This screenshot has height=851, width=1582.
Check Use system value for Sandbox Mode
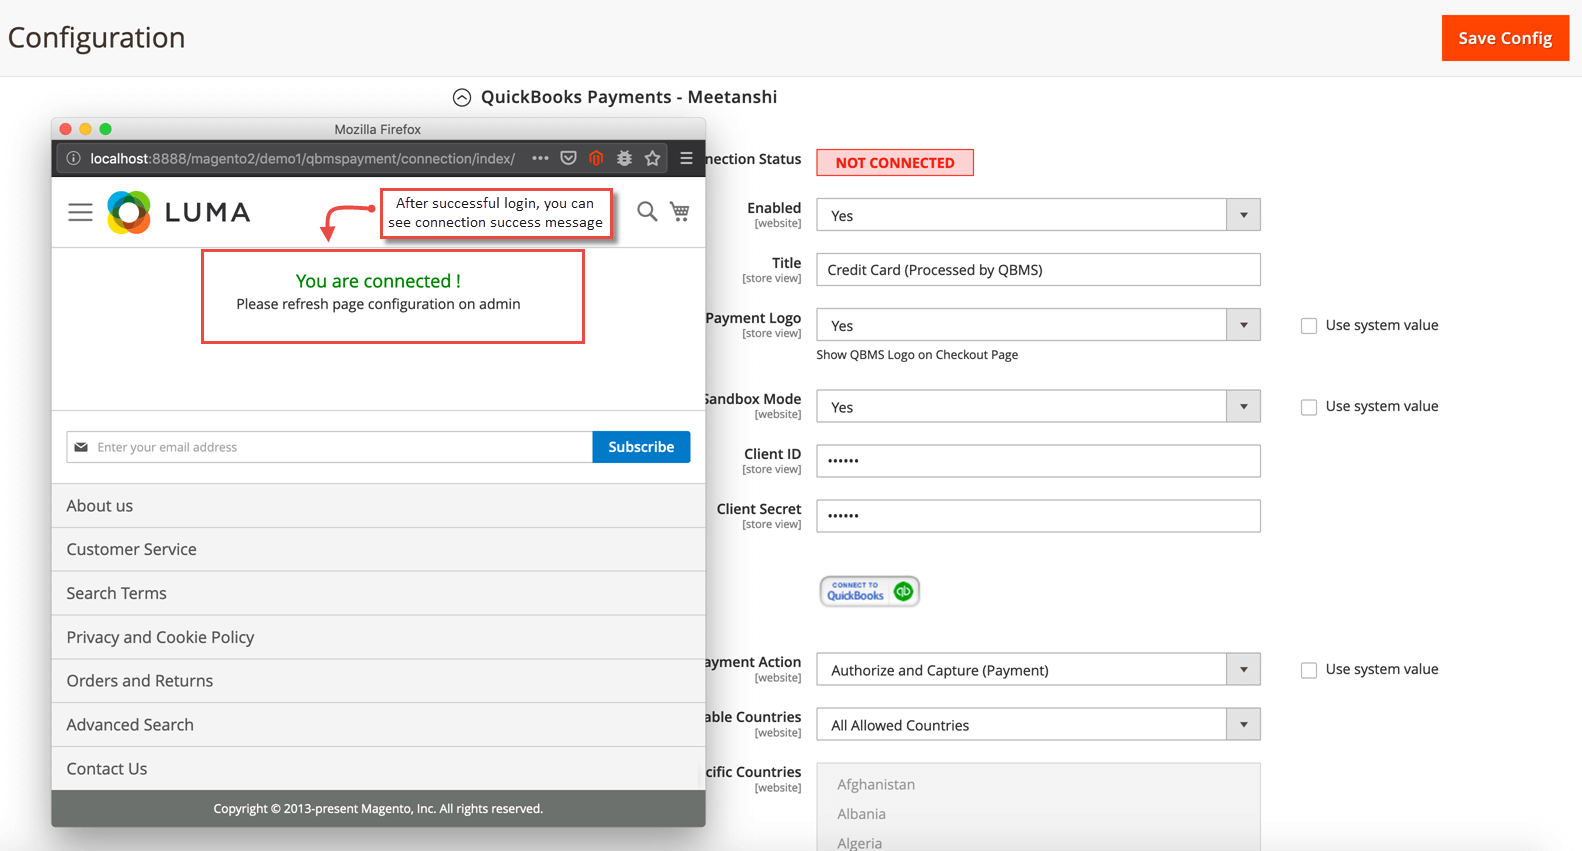pyautogui.click(x=1308, y=407)
